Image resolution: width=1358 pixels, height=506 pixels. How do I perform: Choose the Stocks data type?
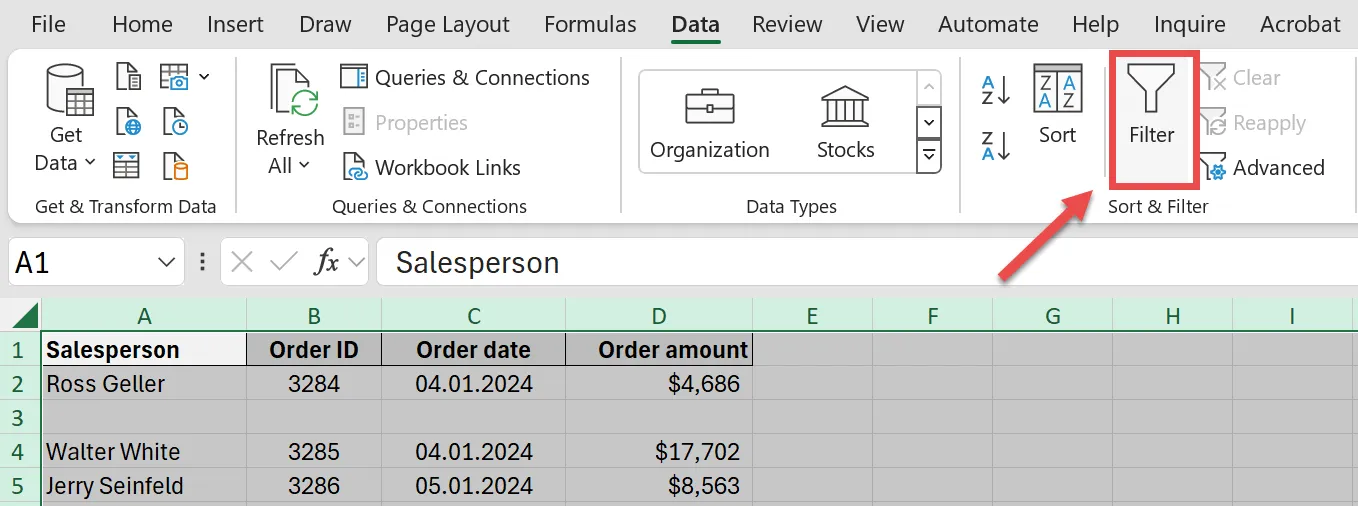(845, 122)
